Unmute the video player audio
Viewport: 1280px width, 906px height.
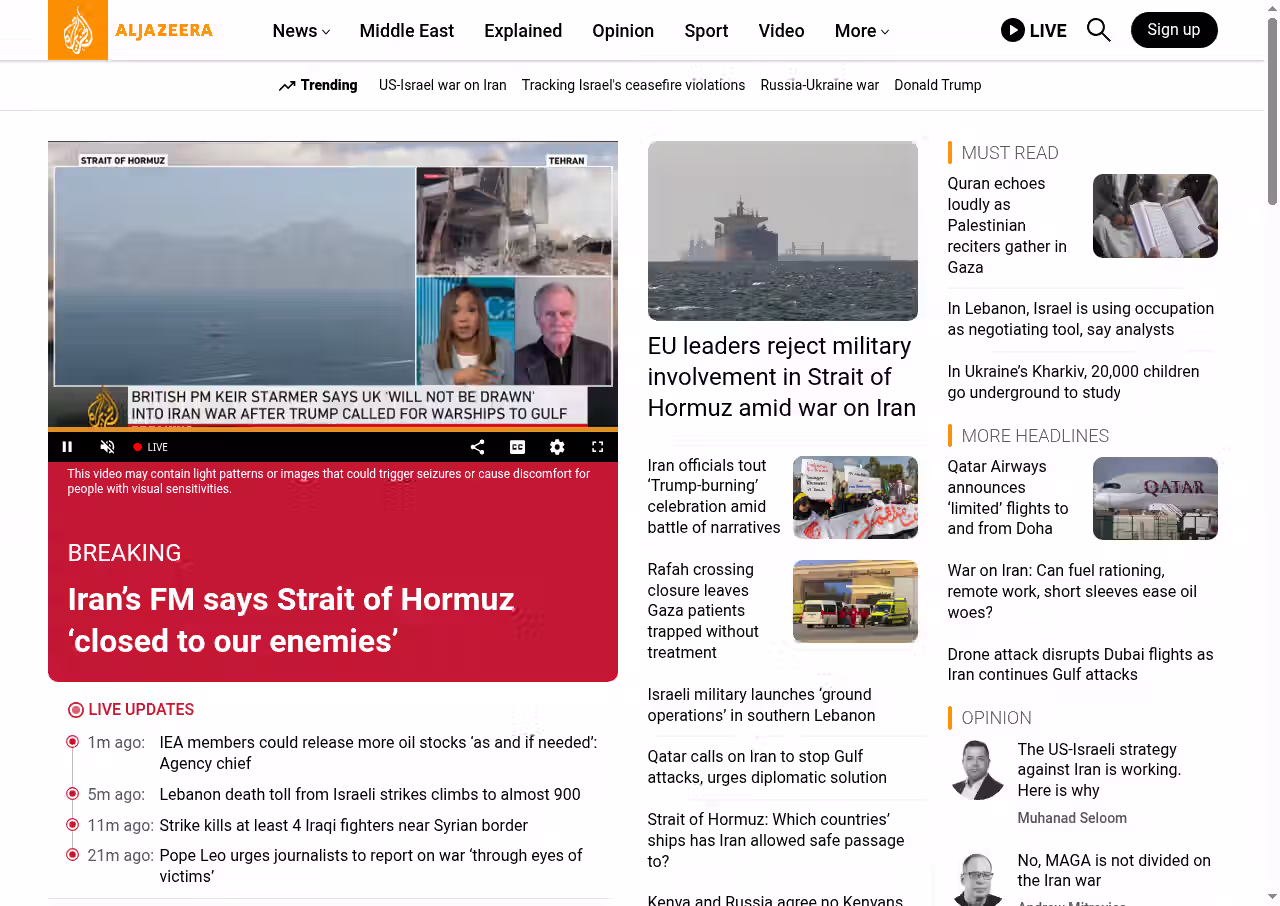[x=108, y=447]
